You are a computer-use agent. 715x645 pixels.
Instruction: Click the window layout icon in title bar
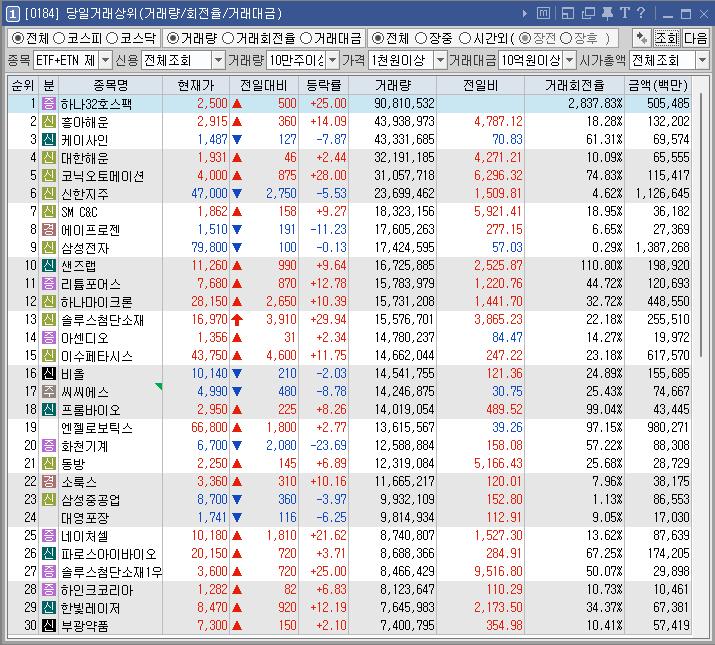(x=568, y=14)
